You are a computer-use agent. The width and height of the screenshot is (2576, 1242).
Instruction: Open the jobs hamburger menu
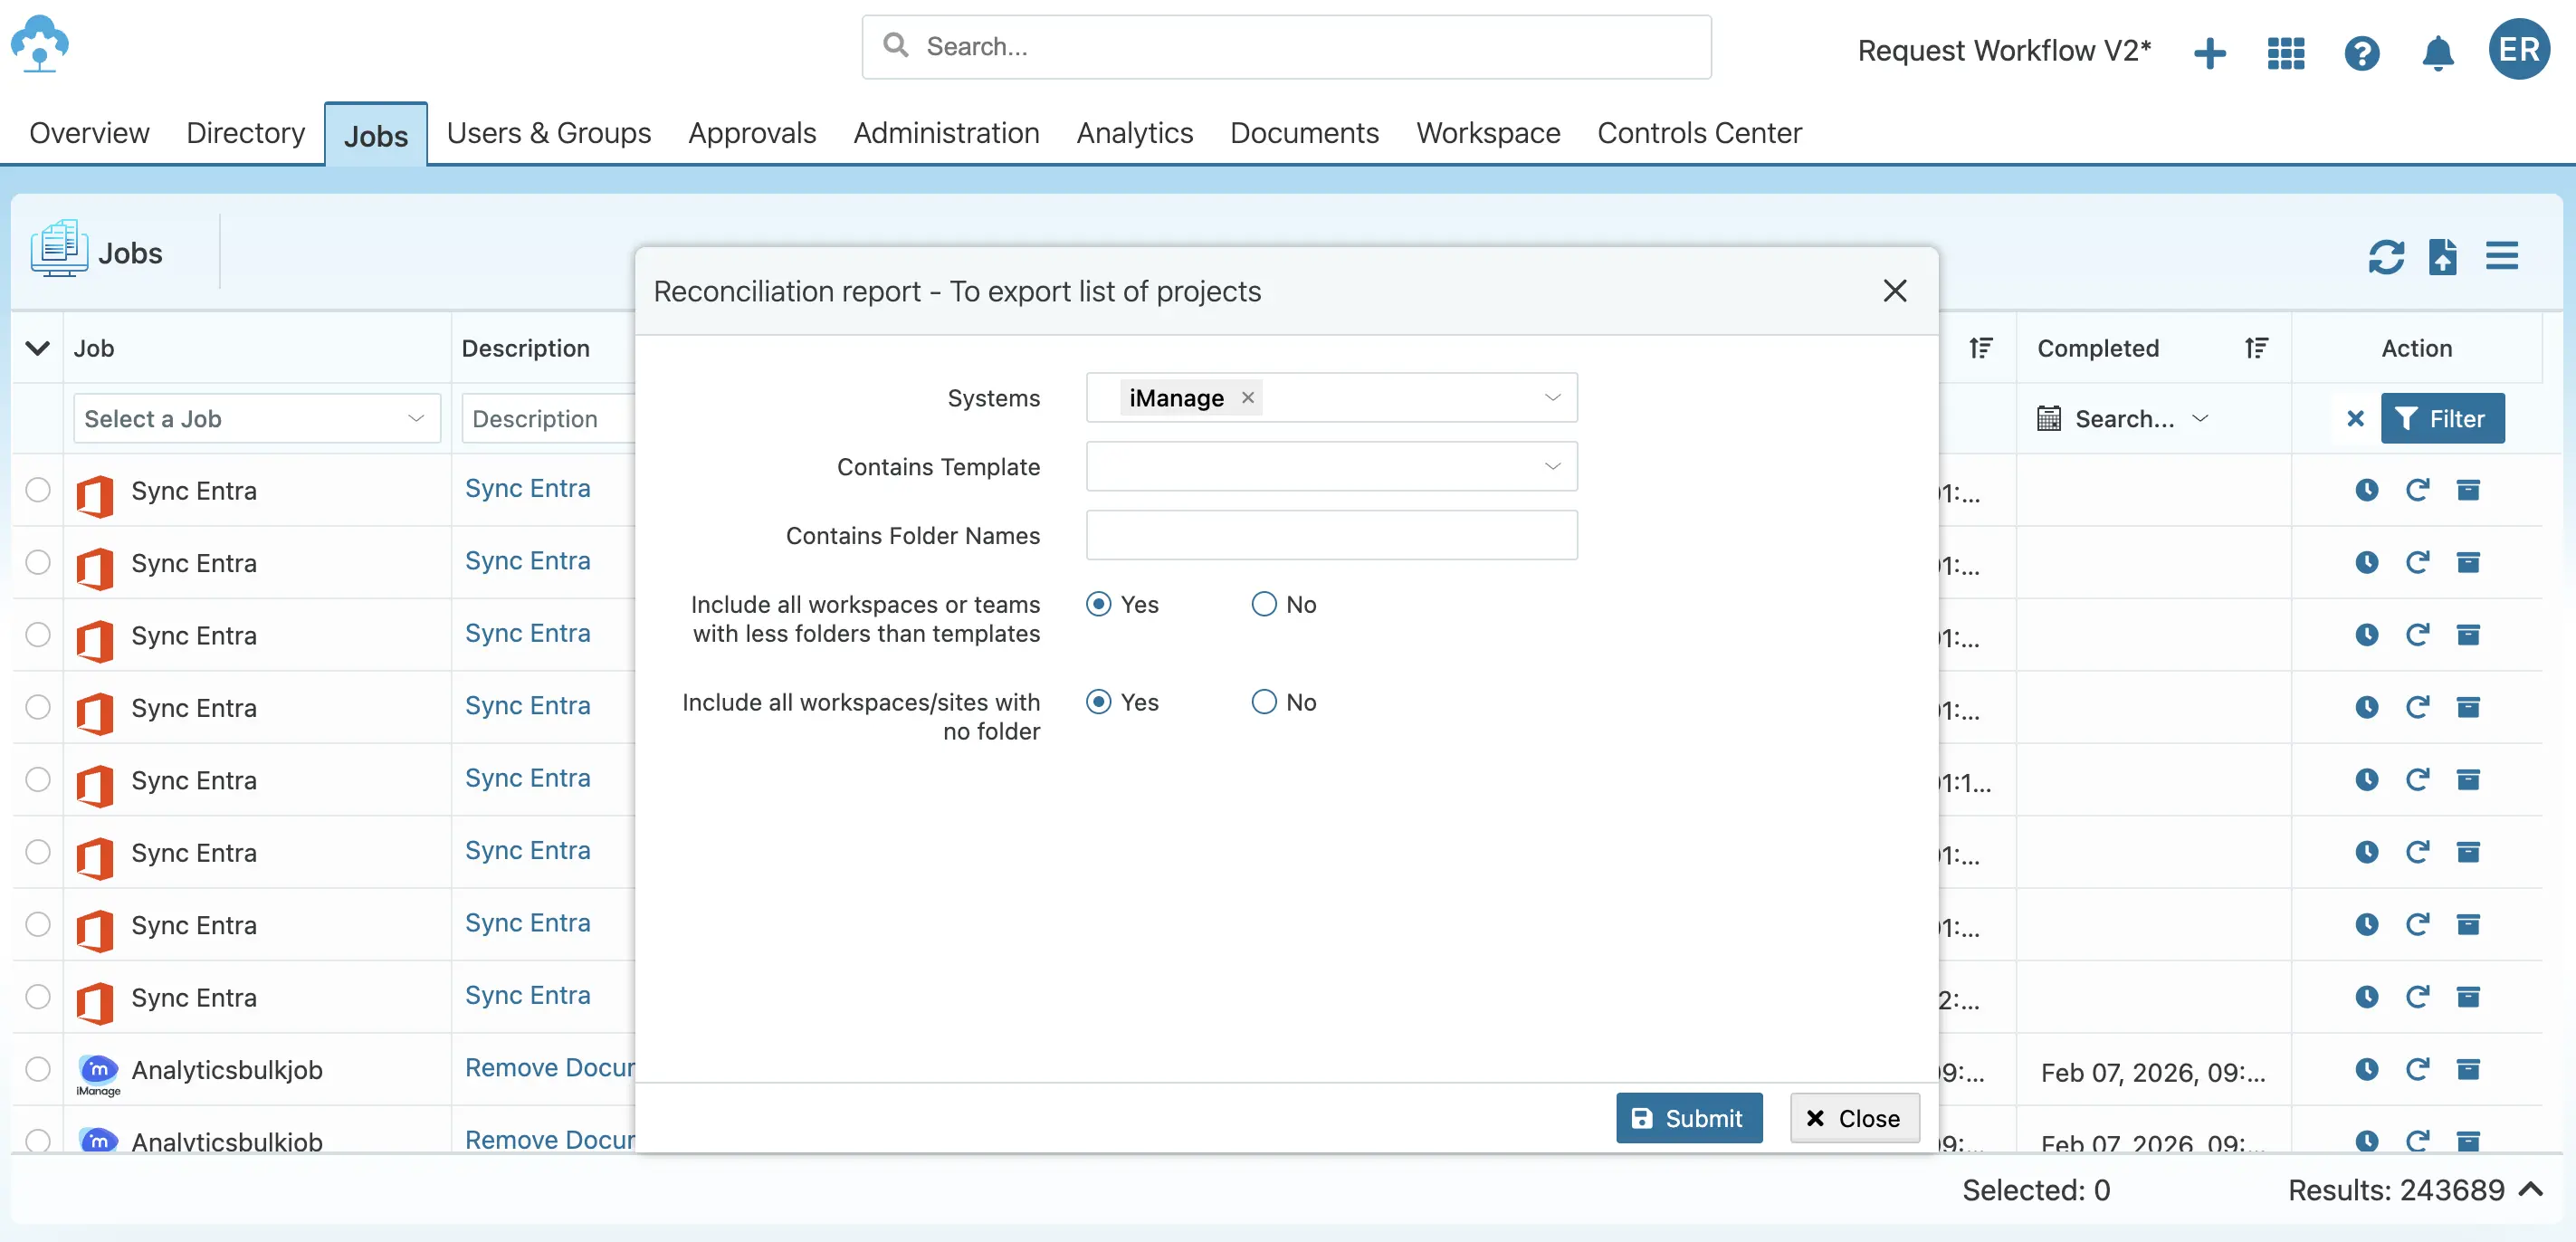2502,257
